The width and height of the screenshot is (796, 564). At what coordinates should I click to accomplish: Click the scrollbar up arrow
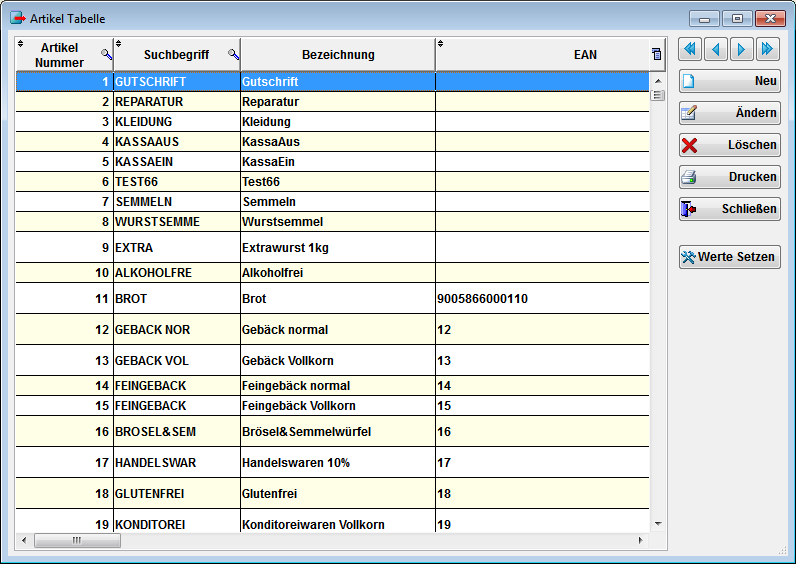pyautogui.click(x=658, y=81)
